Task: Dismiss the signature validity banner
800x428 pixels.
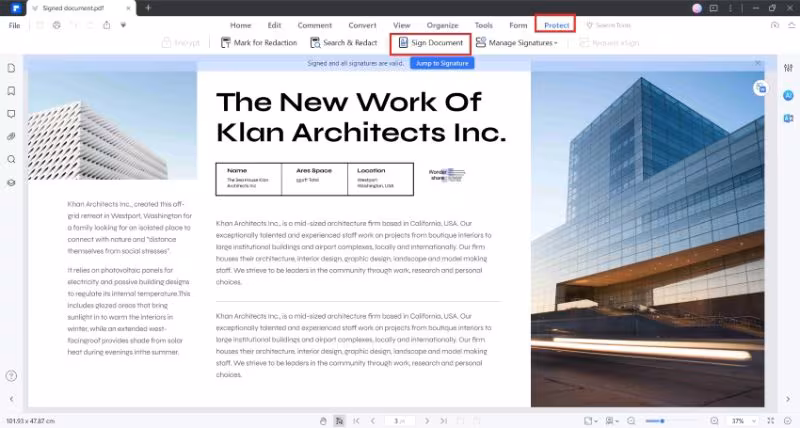Action: pyautogui.click(x=758, y=63)
